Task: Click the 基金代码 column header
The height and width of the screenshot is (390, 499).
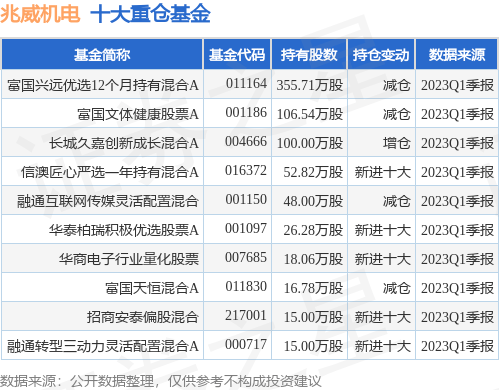Action: click(x=237, y=55)
